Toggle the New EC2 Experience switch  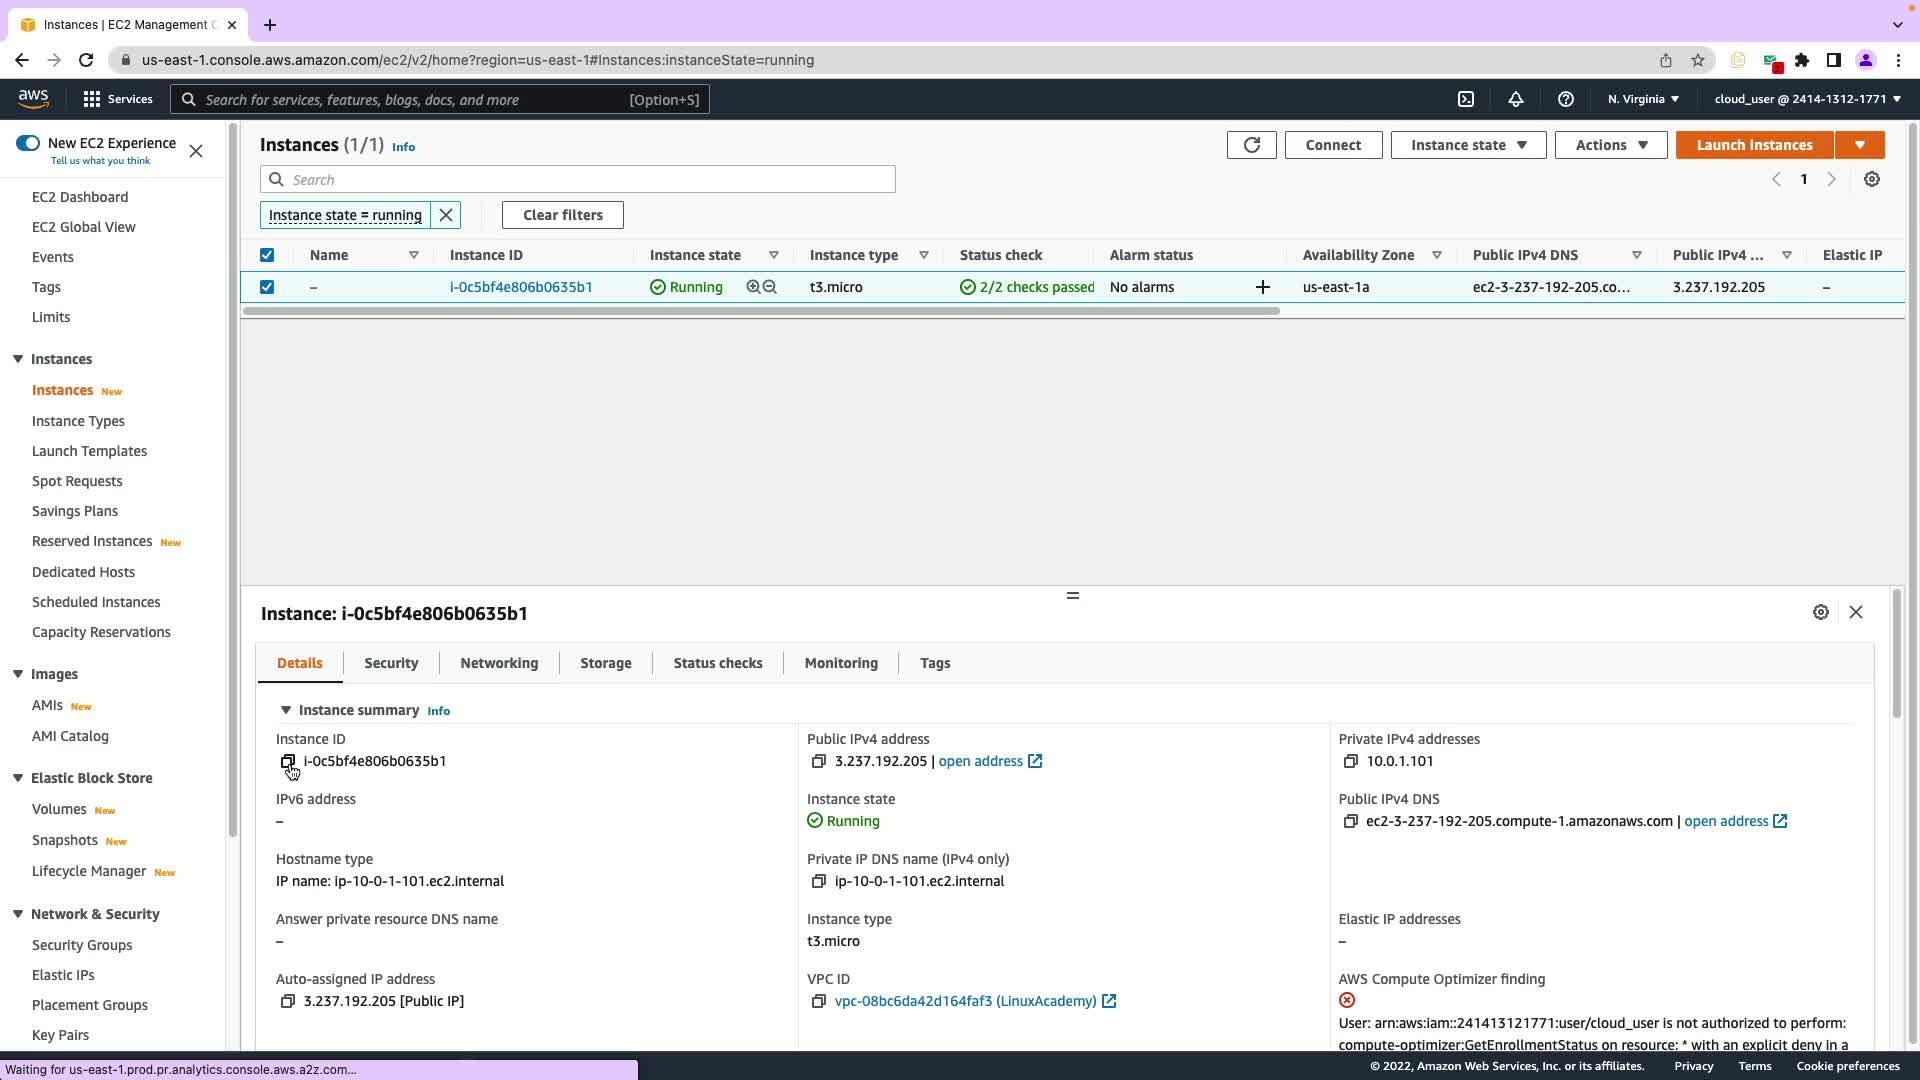(28, 143)
